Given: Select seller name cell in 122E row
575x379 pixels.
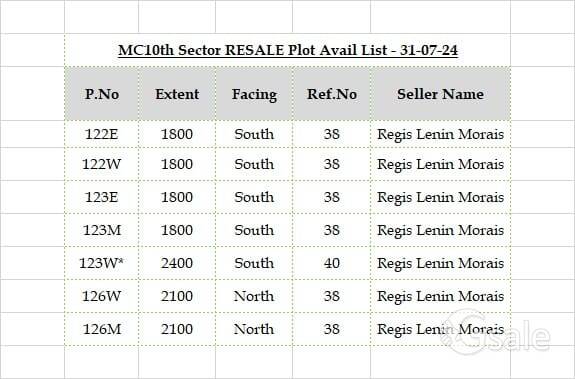Looking at the screenshot, I should point(440,134).
